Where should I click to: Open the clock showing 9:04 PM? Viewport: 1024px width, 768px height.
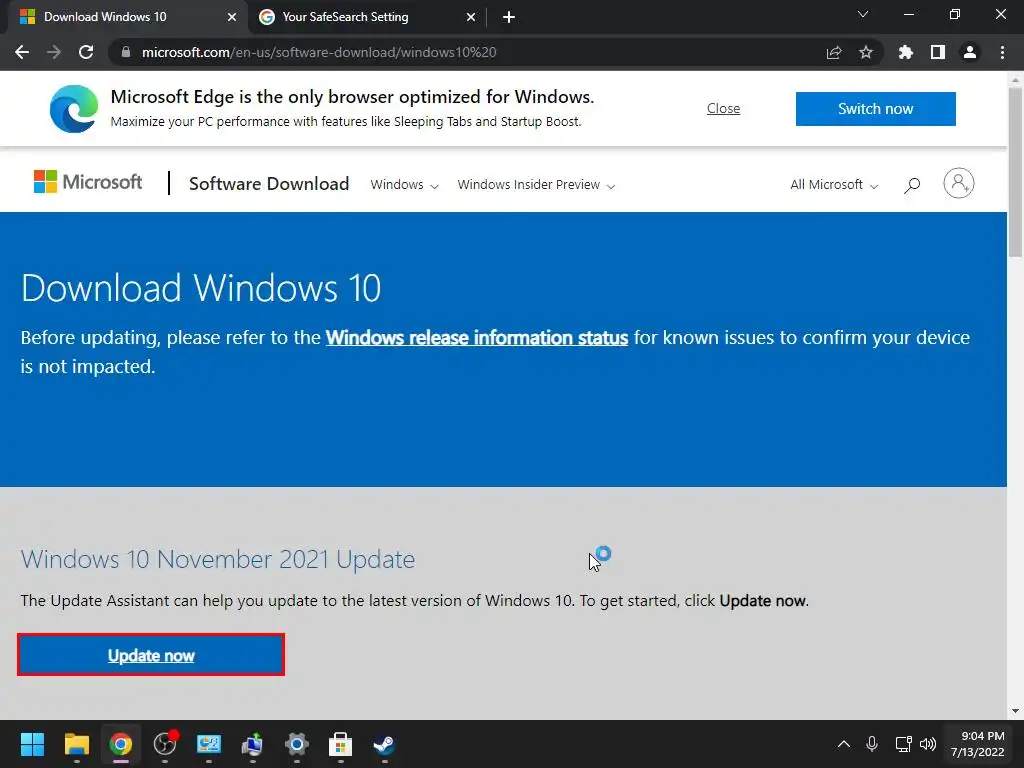(977, 744)
